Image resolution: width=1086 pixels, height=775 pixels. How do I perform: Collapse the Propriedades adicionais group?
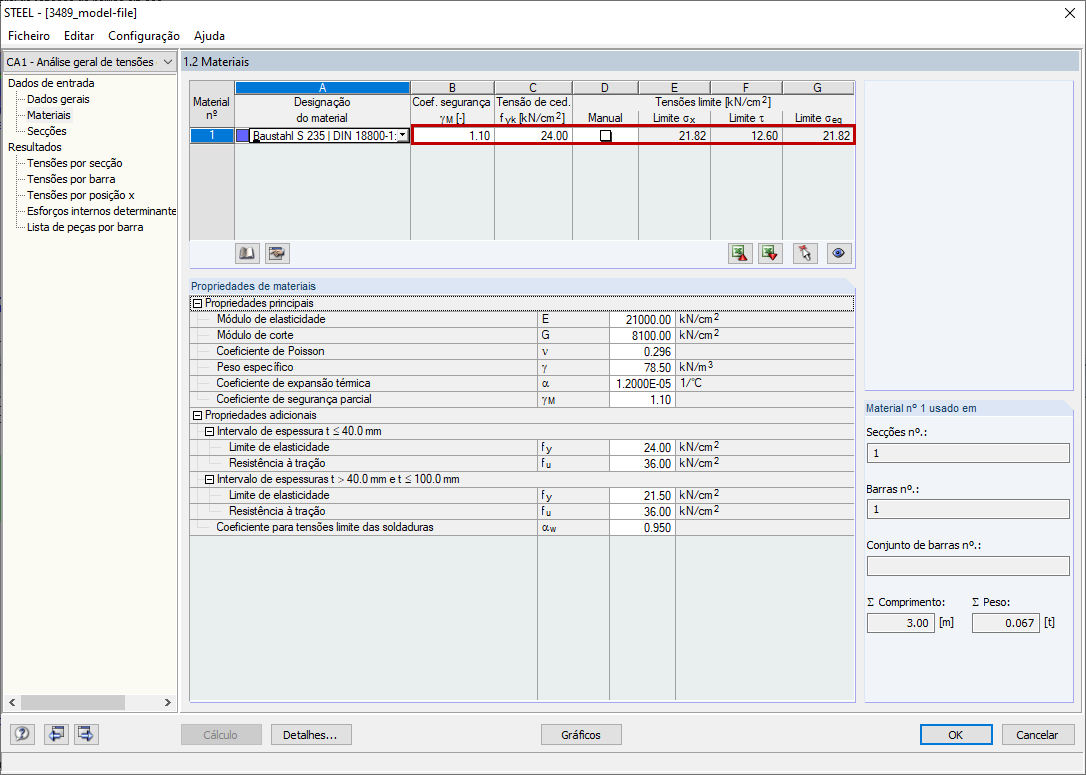pos(197,416)
